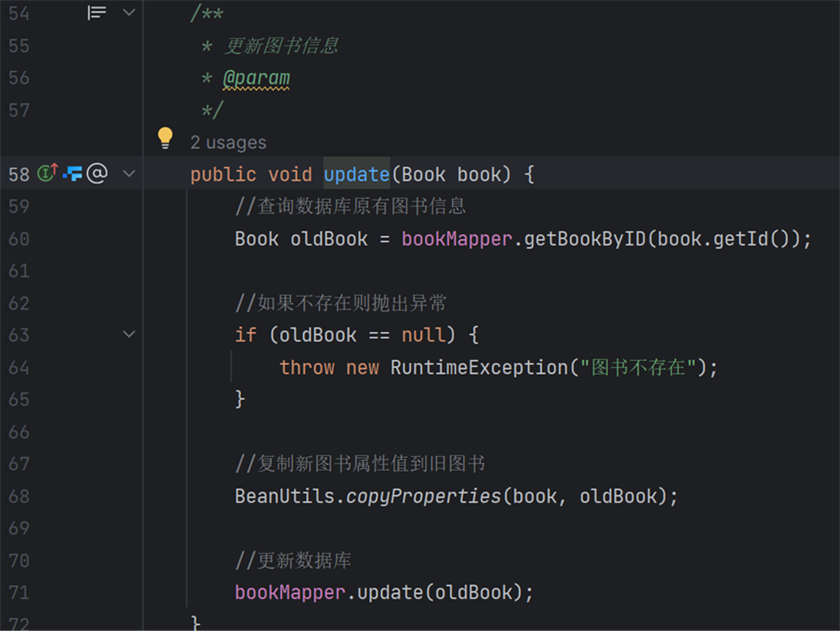Viewport: 840px width, 631px height.
Task: Click RuntimeException on line 64
Action: point(479,367)
